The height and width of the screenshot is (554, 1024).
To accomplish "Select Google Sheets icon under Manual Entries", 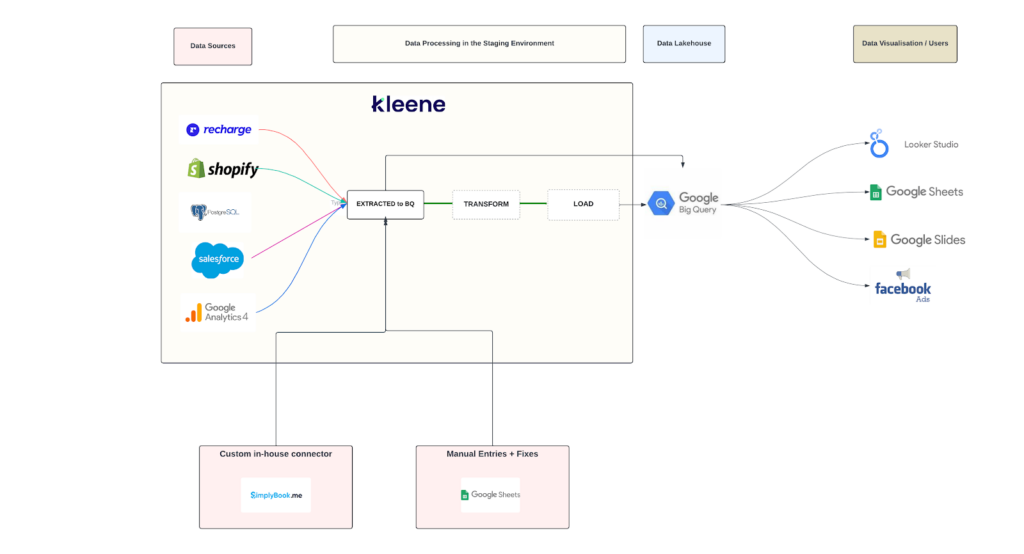I will pos(466,495).
